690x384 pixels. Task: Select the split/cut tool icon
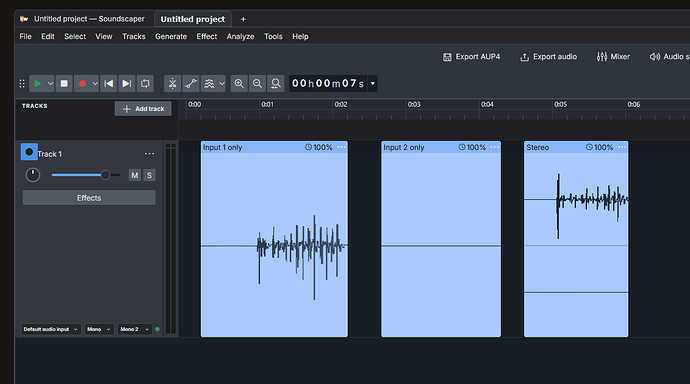pos(172,84)
